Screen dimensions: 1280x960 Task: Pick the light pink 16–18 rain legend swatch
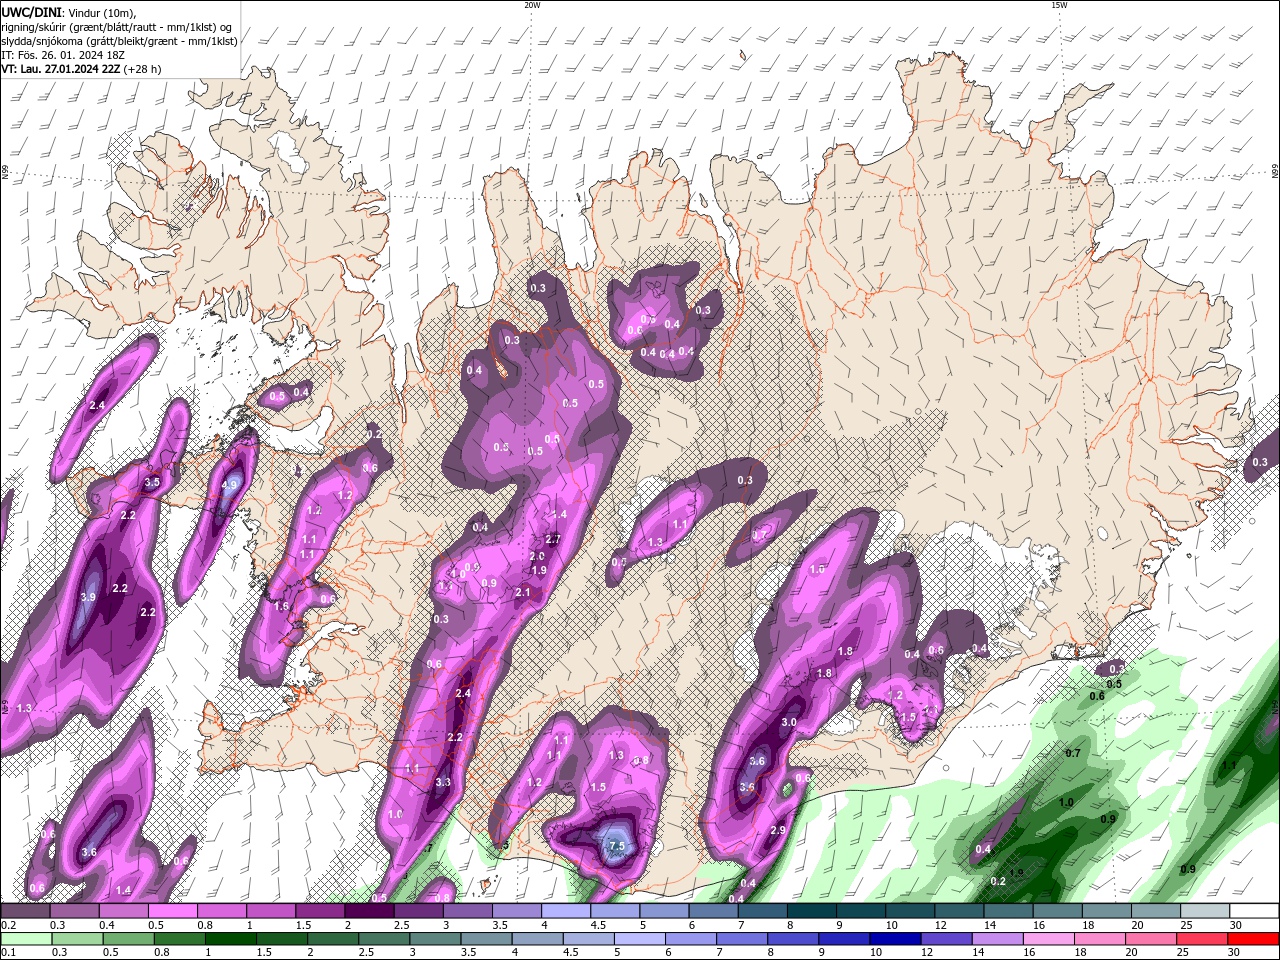1046,938
